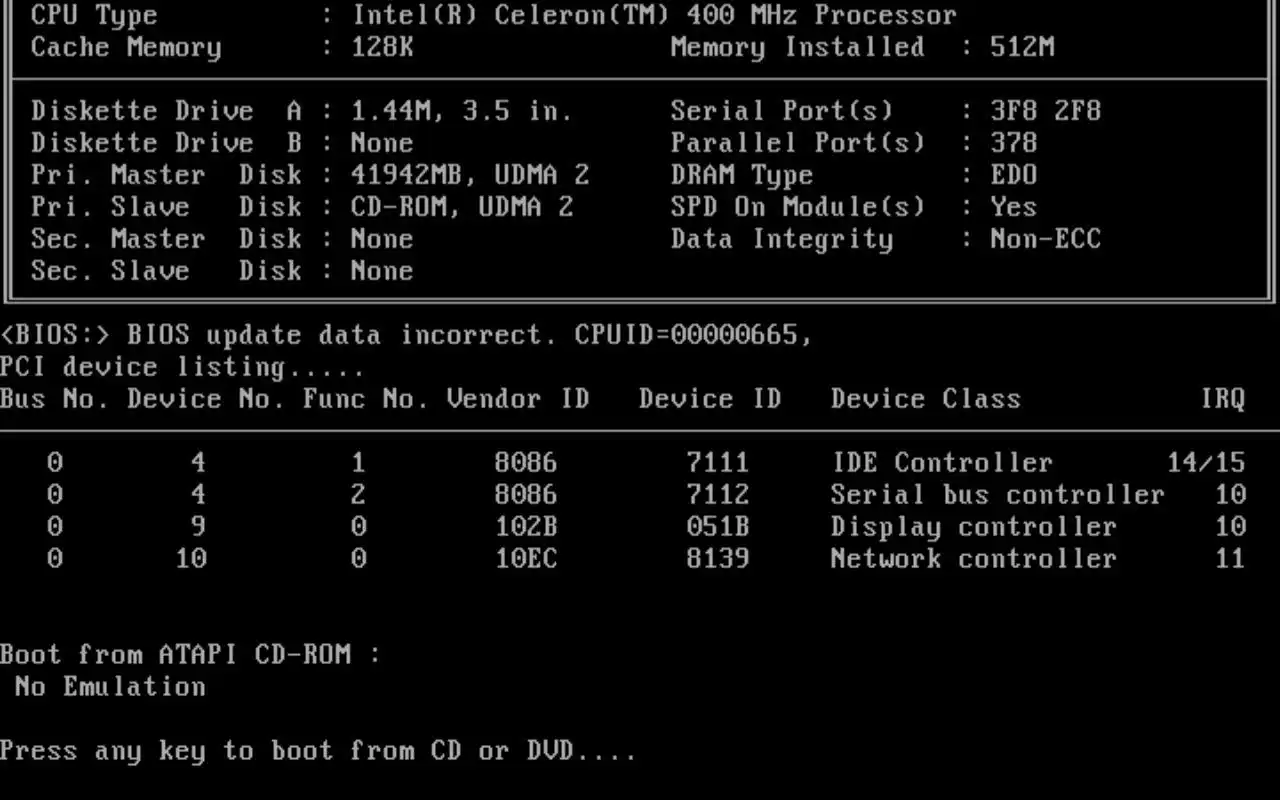Screen dimensions: 1280x800
Task: Click the Boot from ATAPI CD-ROM line
Action: [x=190, y=655]
